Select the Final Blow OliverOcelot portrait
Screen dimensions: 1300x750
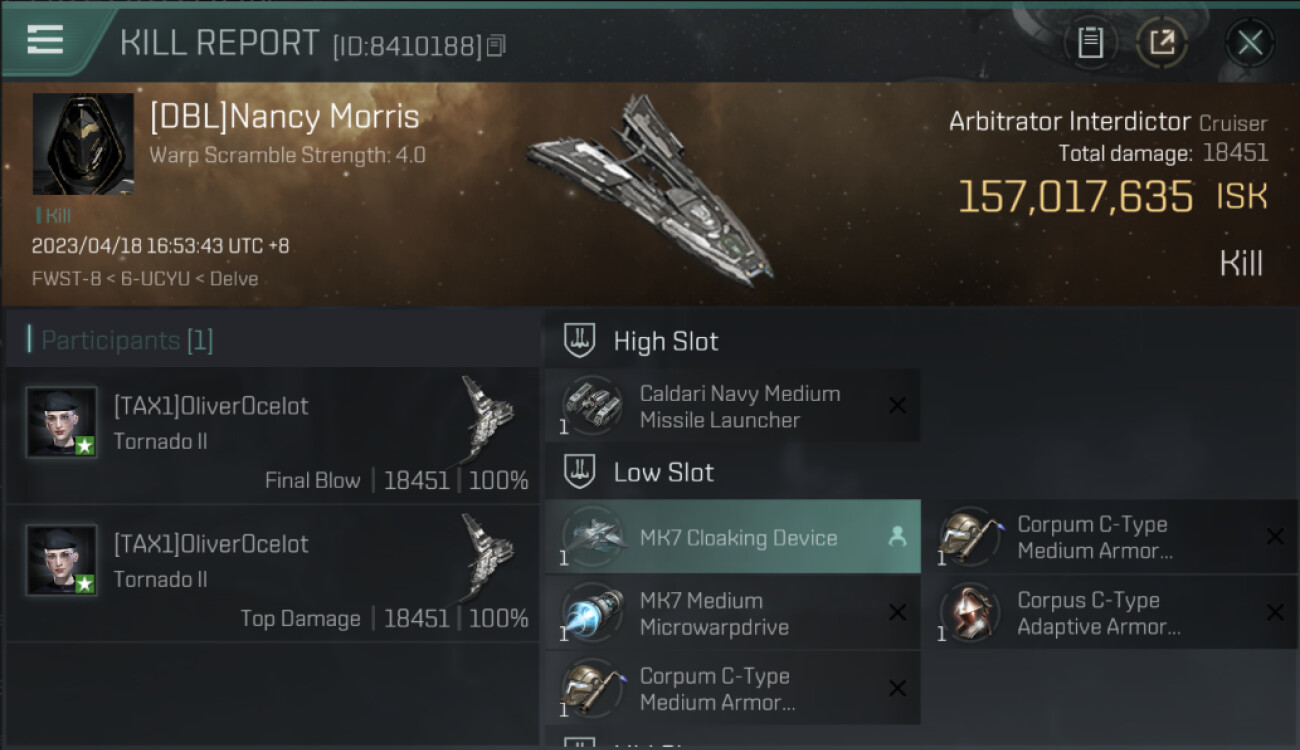(x=62, y=422)
